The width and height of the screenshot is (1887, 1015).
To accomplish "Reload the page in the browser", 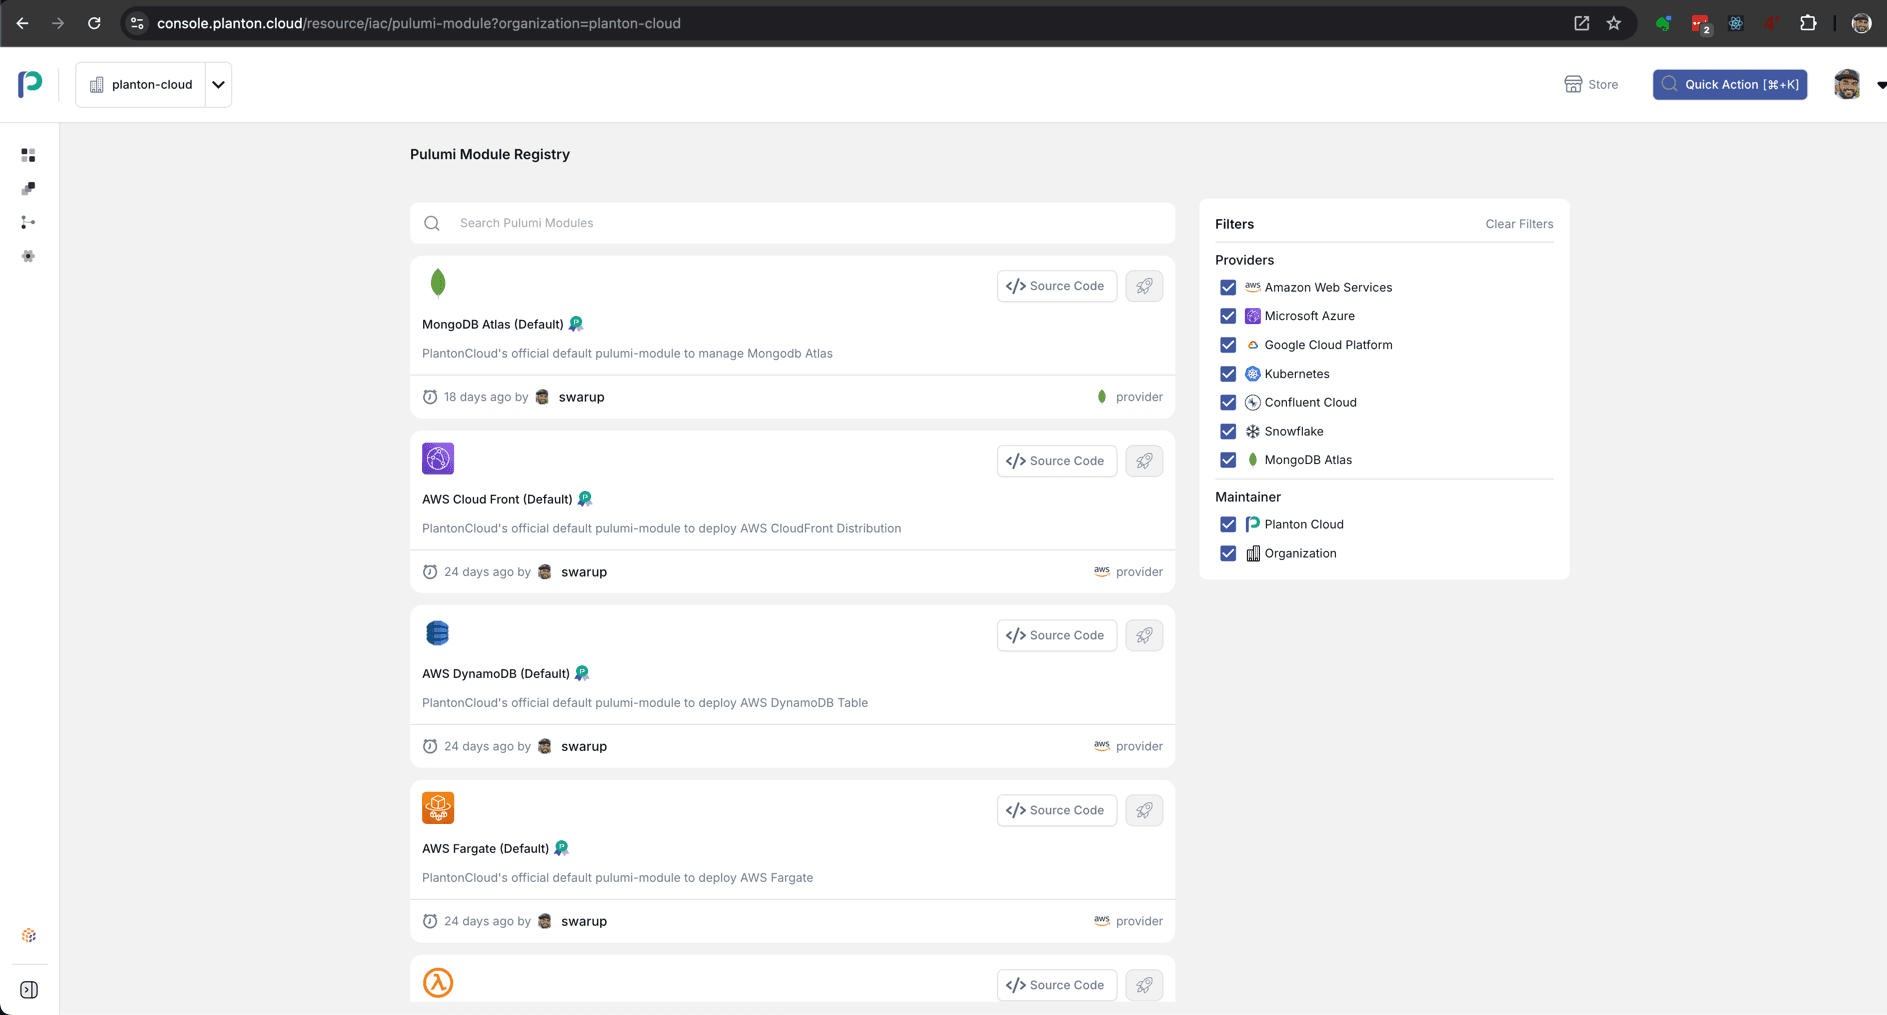I will [x=94, y=23].
